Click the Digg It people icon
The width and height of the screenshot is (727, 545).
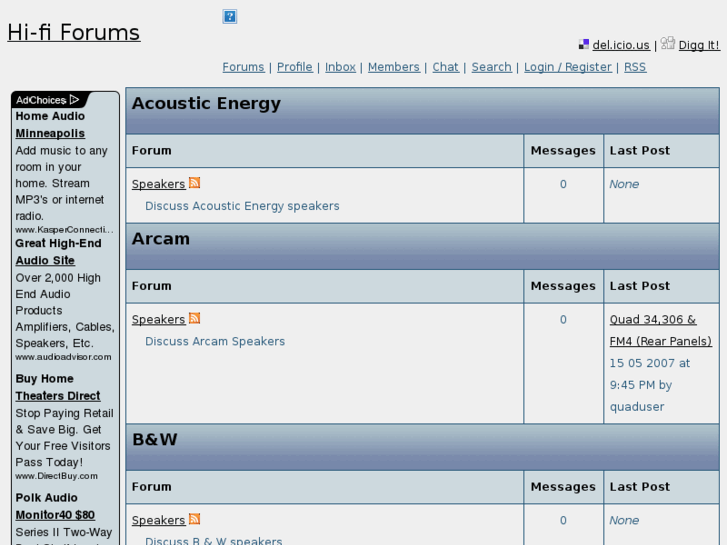[668, 43]
